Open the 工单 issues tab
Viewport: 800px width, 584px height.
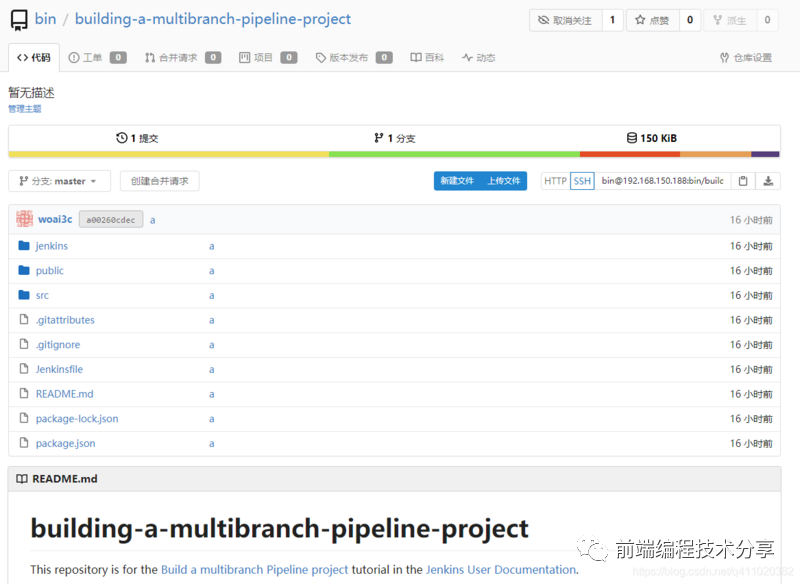[97, 58]
